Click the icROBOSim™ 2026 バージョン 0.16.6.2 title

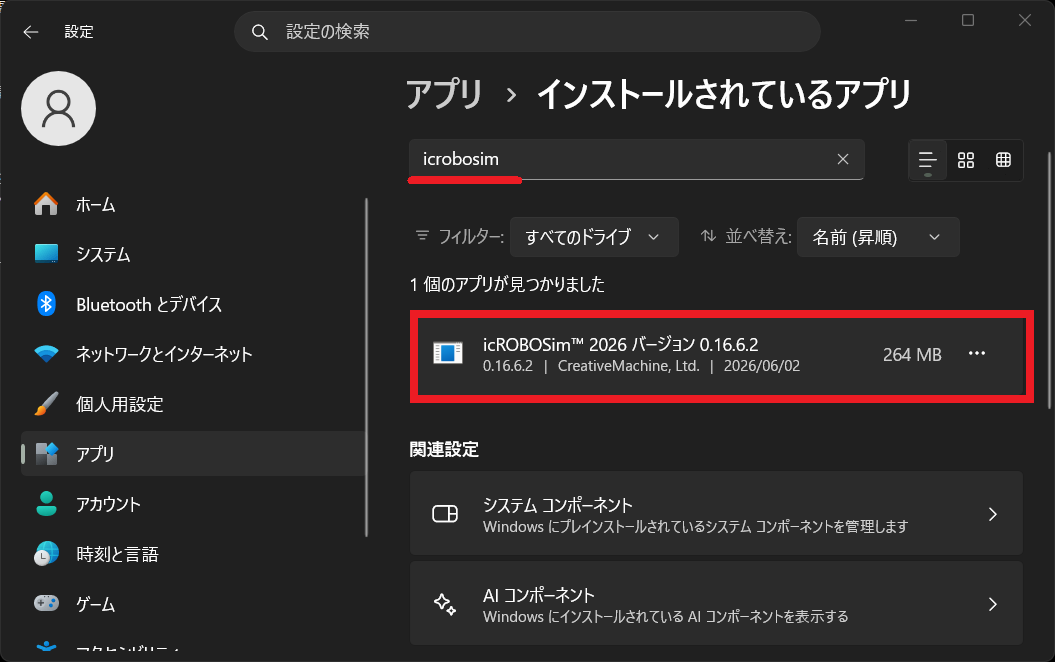(x=620, y=344)
